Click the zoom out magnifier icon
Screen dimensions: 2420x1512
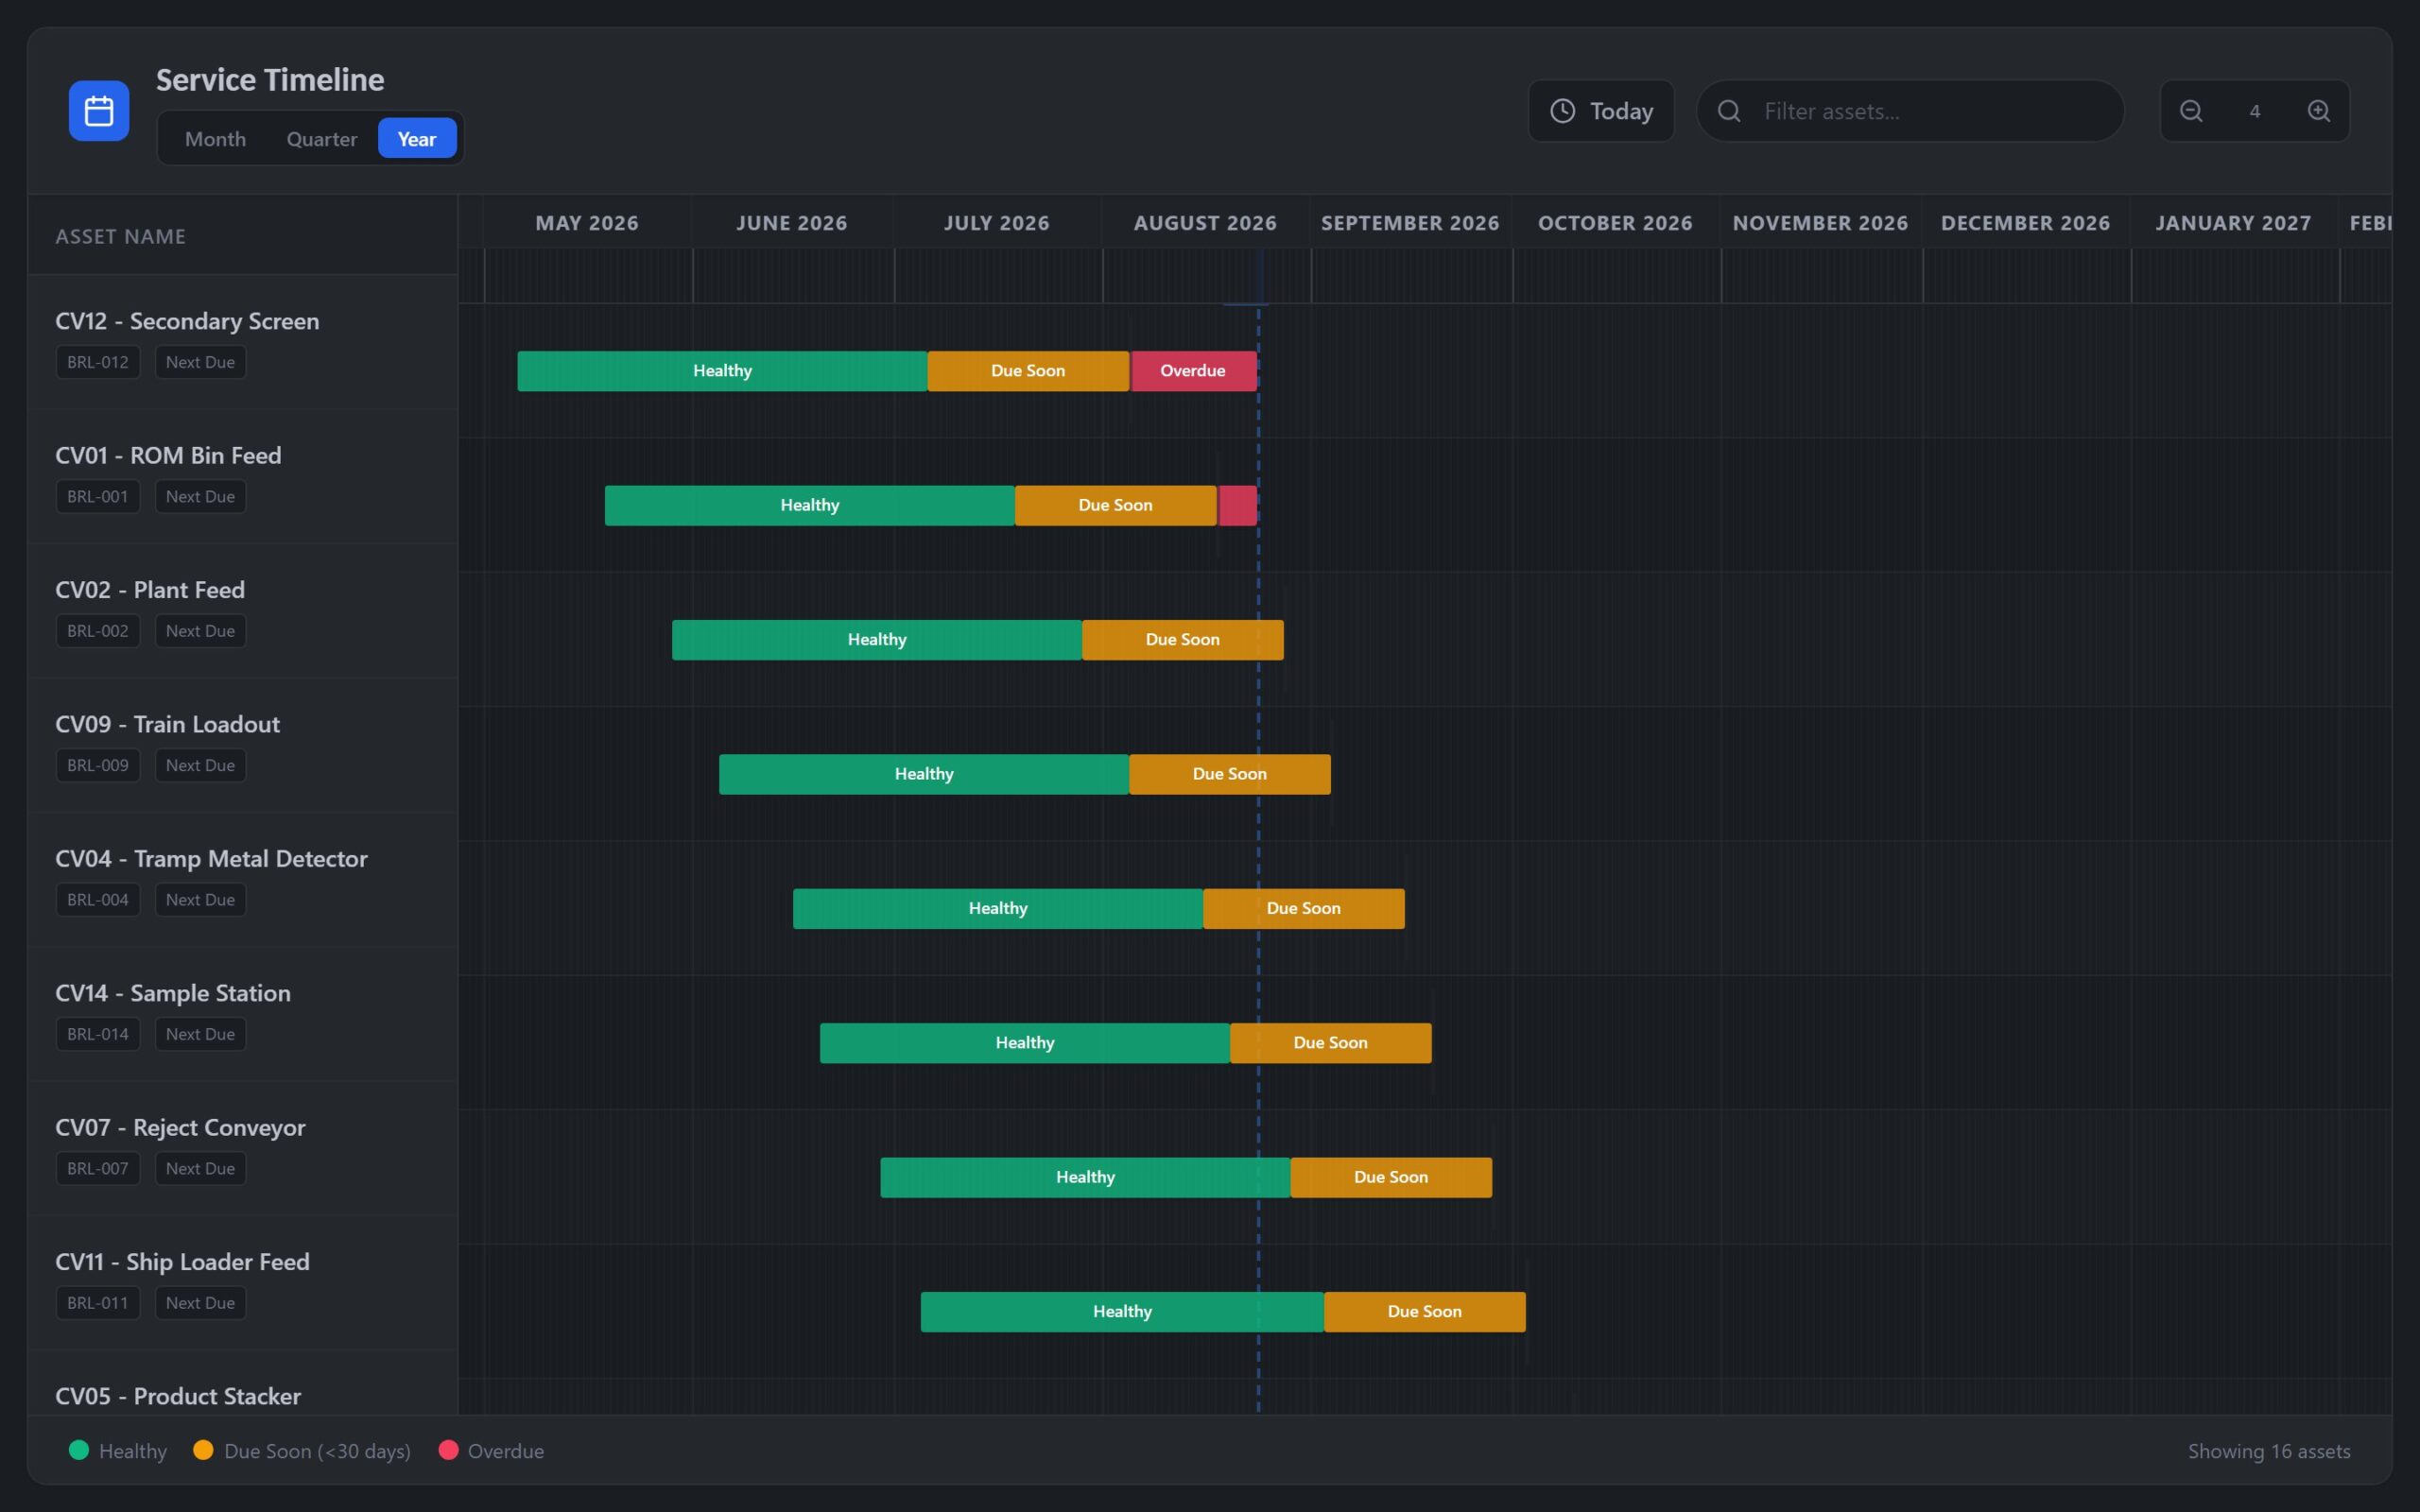click(2190, 111)
